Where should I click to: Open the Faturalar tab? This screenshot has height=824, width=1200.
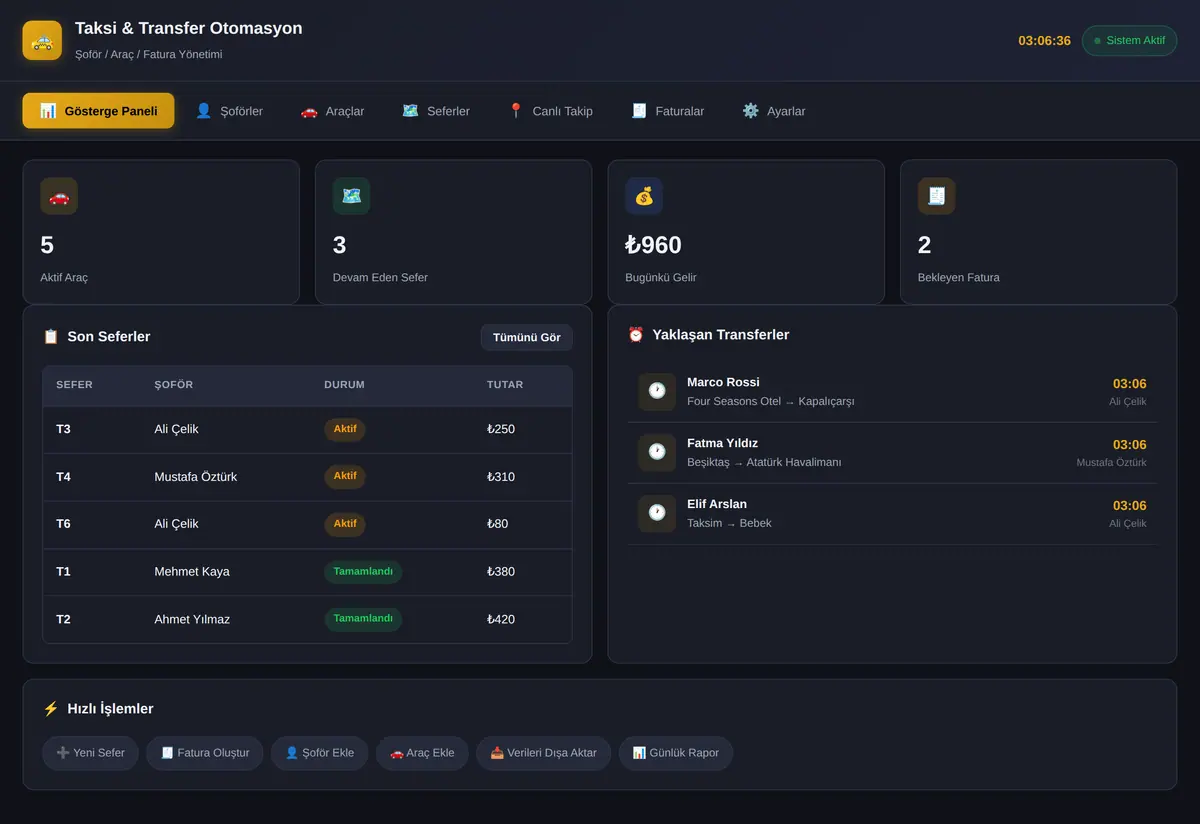pos(667,111)
